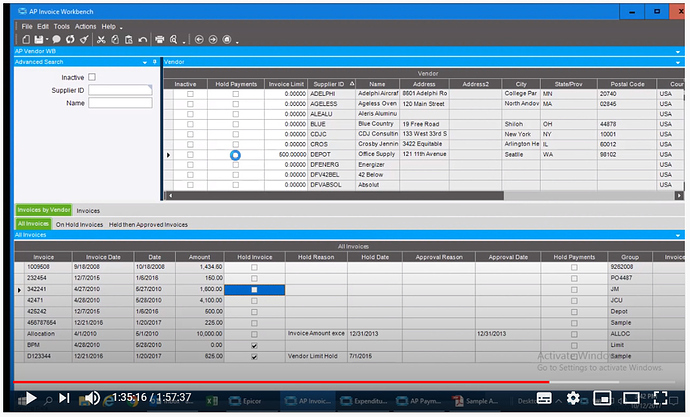
Task: Click the Supplier ID search field
Action: [121, 90]
